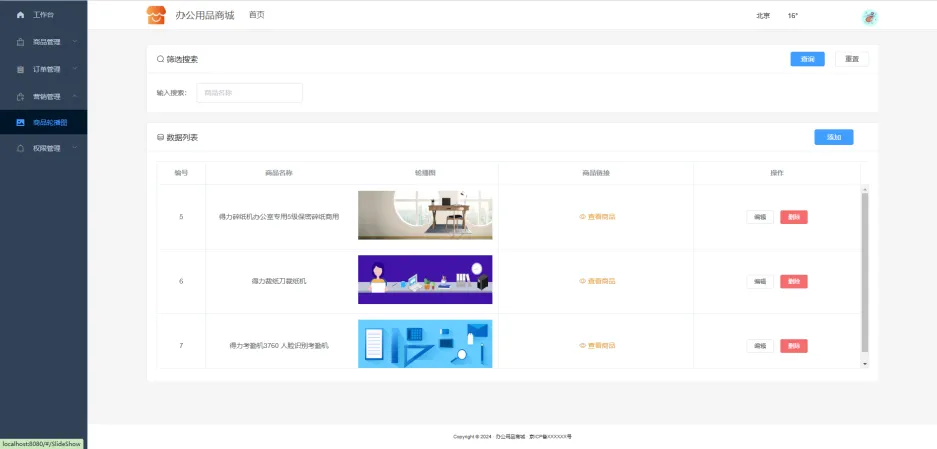Viewport: 937px width, 449px height.
Task: Collapse the 营销管理 submenu arrow
Action: (x=75, y=96)
